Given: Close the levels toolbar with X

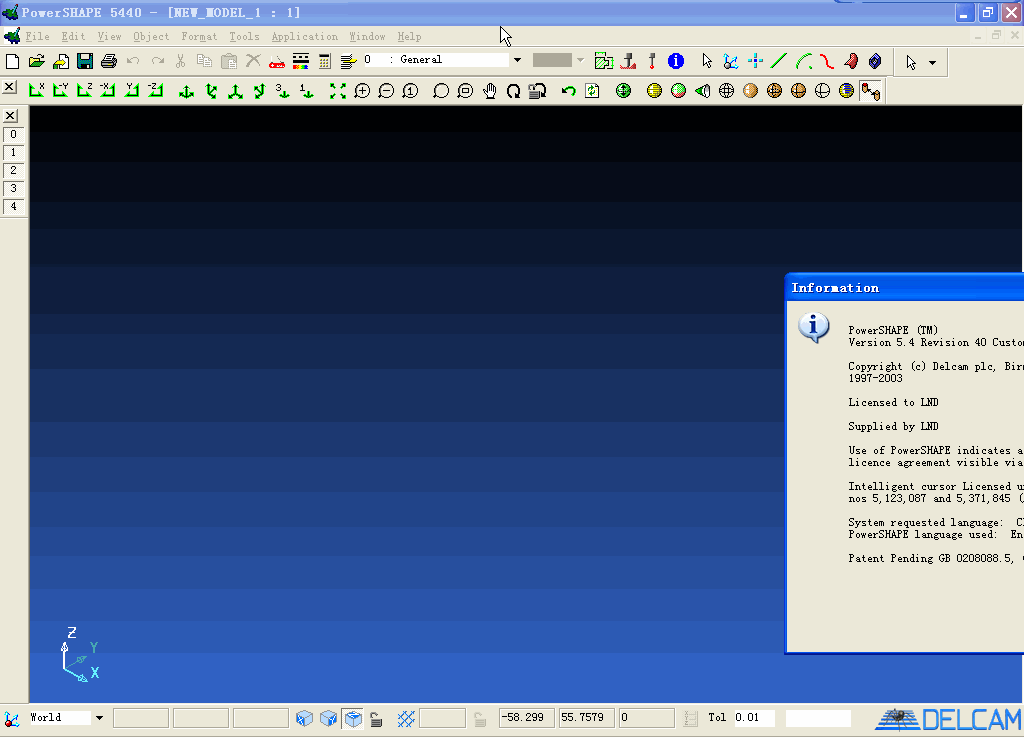Looking at the screenshot, I should coord(10,116).
